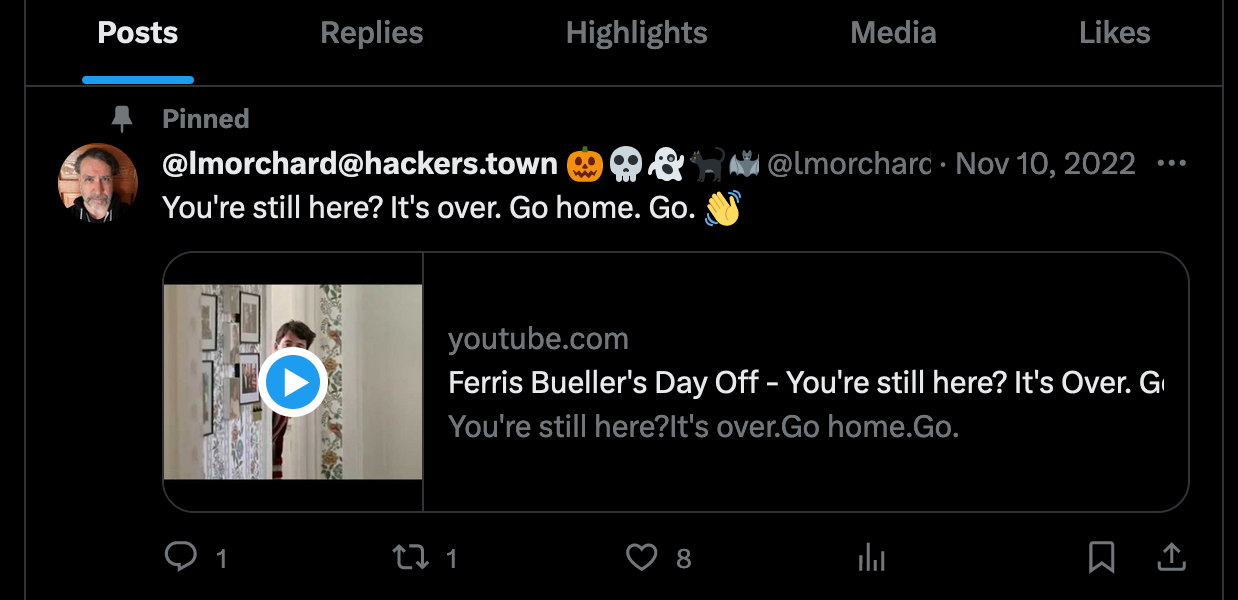Open the Likes tab
1238x600 pixels.
(x=1115, y=33)
